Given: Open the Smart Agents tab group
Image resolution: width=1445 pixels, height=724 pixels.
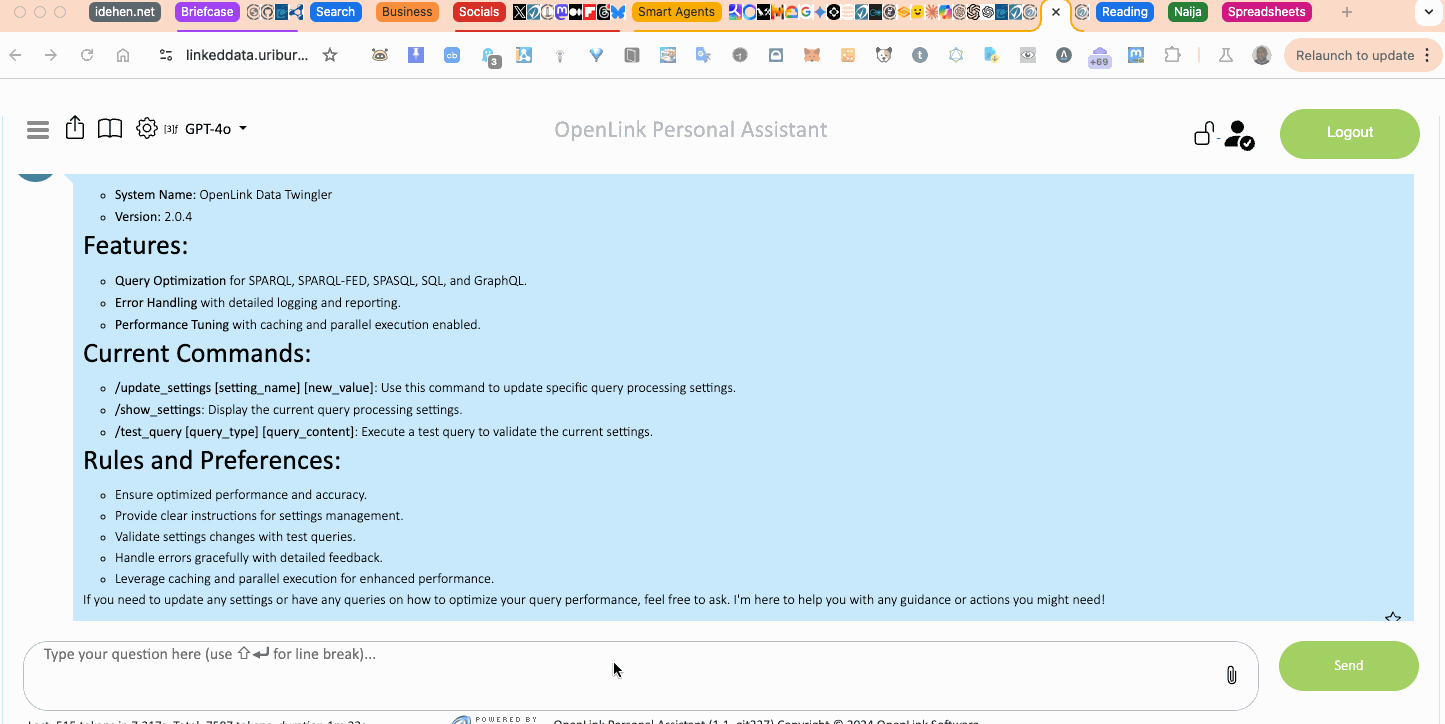Looking at the screenshot, I should click(677, 12).
